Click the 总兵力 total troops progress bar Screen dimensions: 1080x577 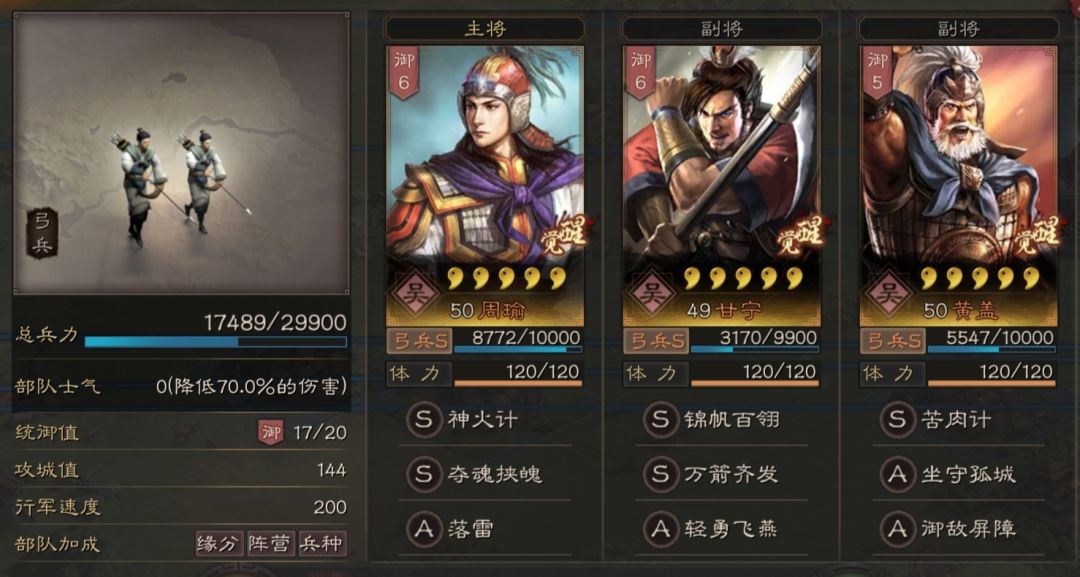click(x=216, y=342)
